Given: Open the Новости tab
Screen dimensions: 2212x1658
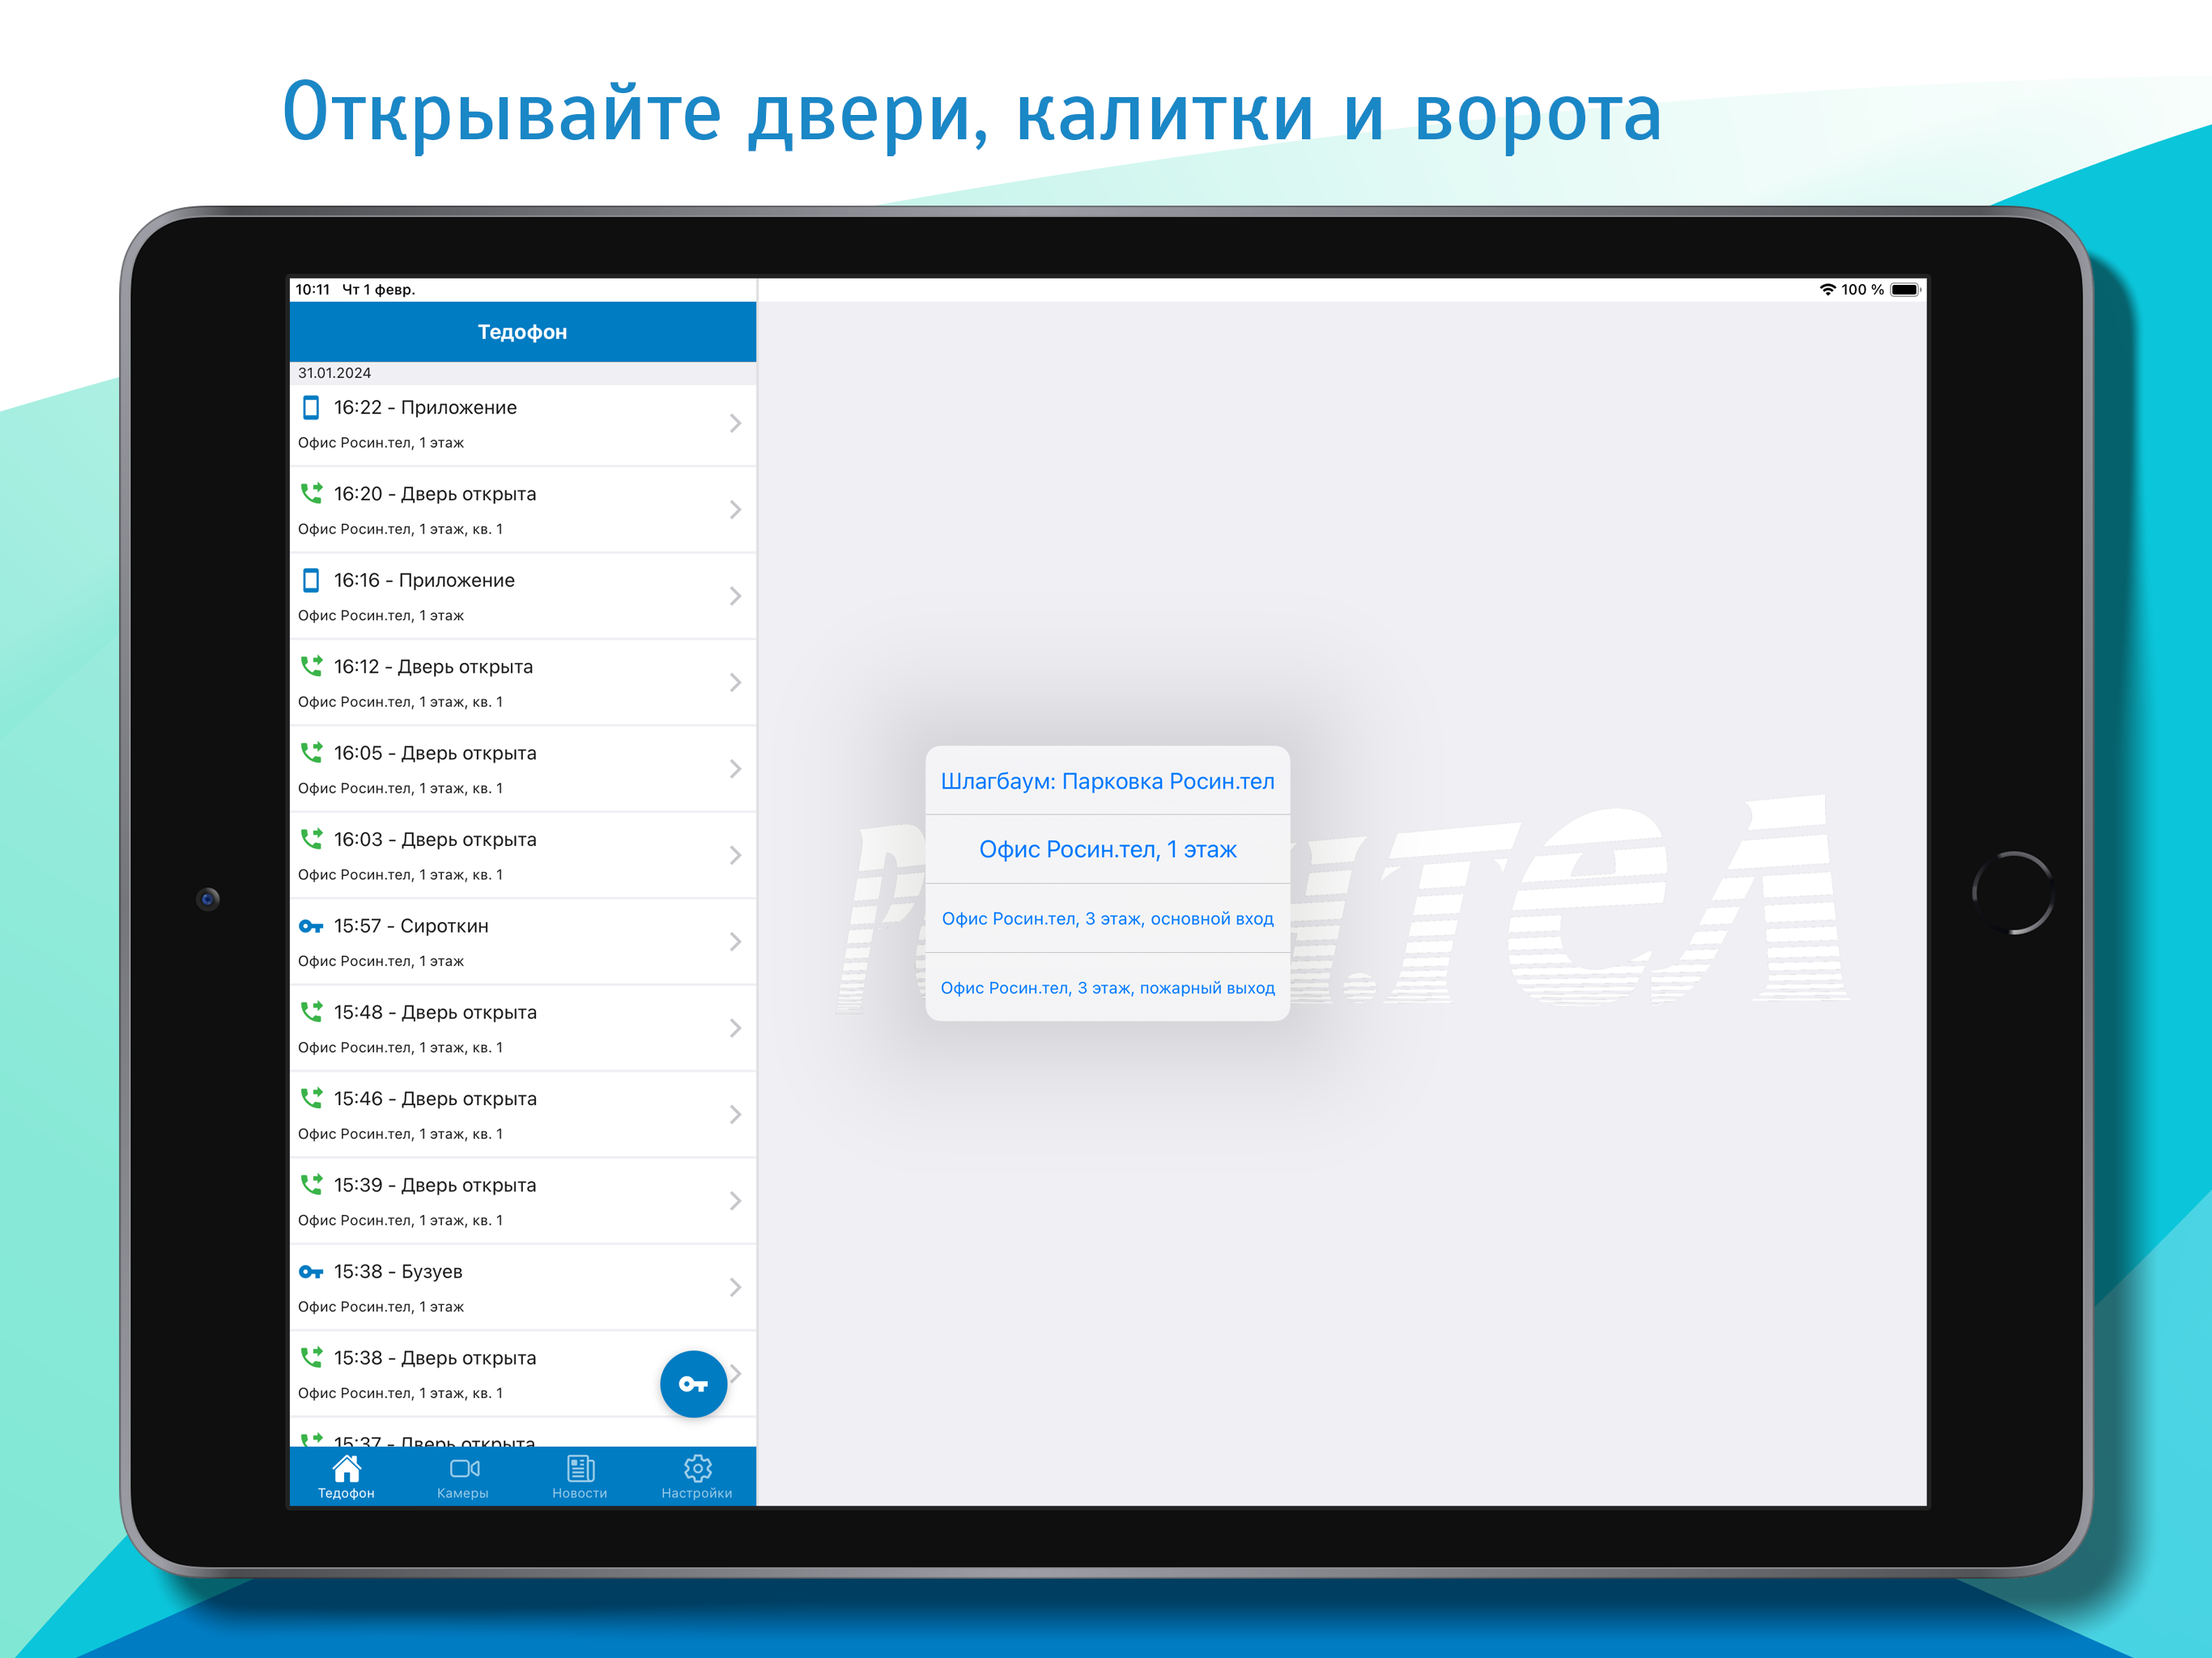Looking at the screenshot, I should tap(580, 1477).
